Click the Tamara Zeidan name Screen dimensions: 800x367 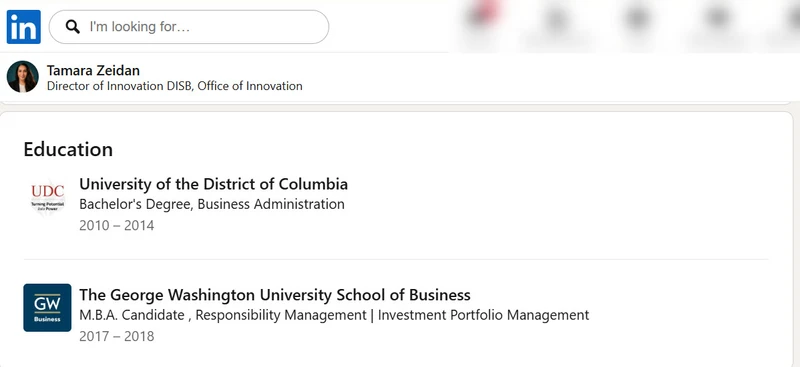click(x=93, y=70)
